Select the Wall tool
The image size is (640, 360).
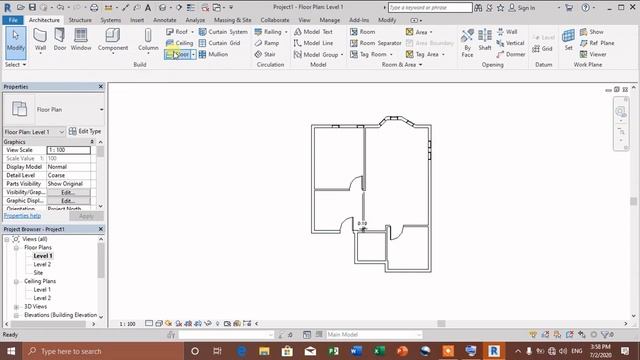40,40
